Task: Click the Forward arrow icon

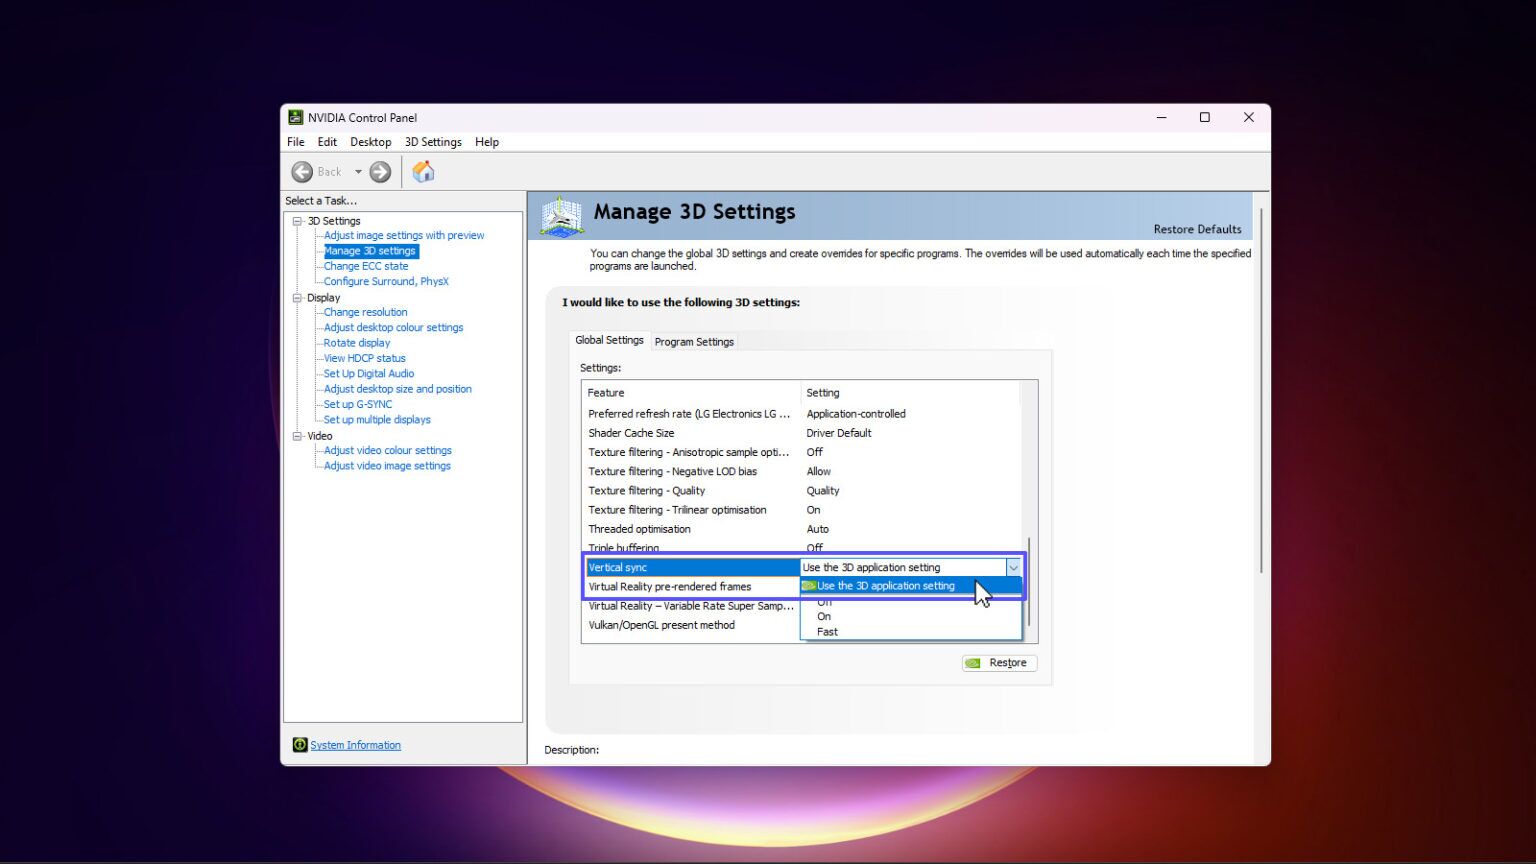Action: click(380, 172)
